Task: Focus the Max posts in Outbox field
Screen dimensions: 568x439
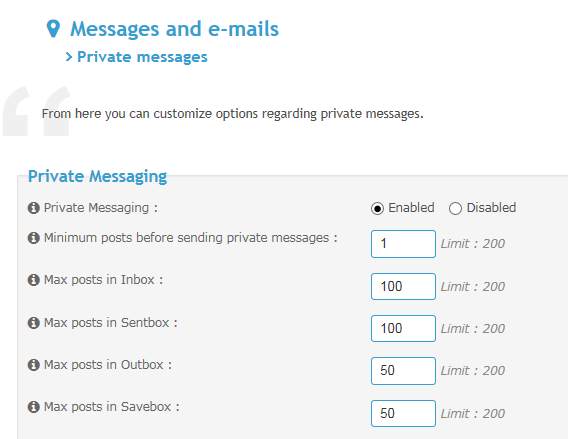Action: (403, 371)
